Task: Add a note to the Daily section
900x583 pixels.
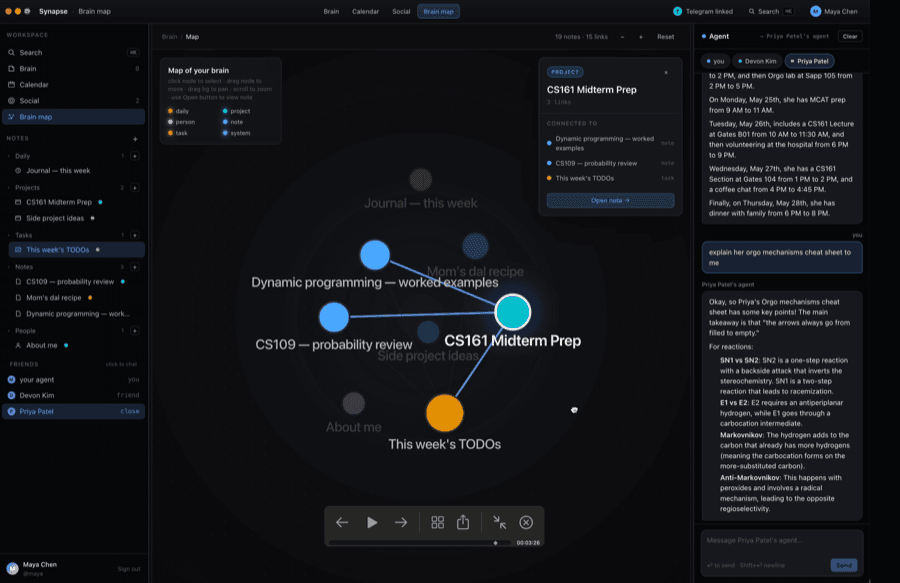Action: click(x=135, y=156)
